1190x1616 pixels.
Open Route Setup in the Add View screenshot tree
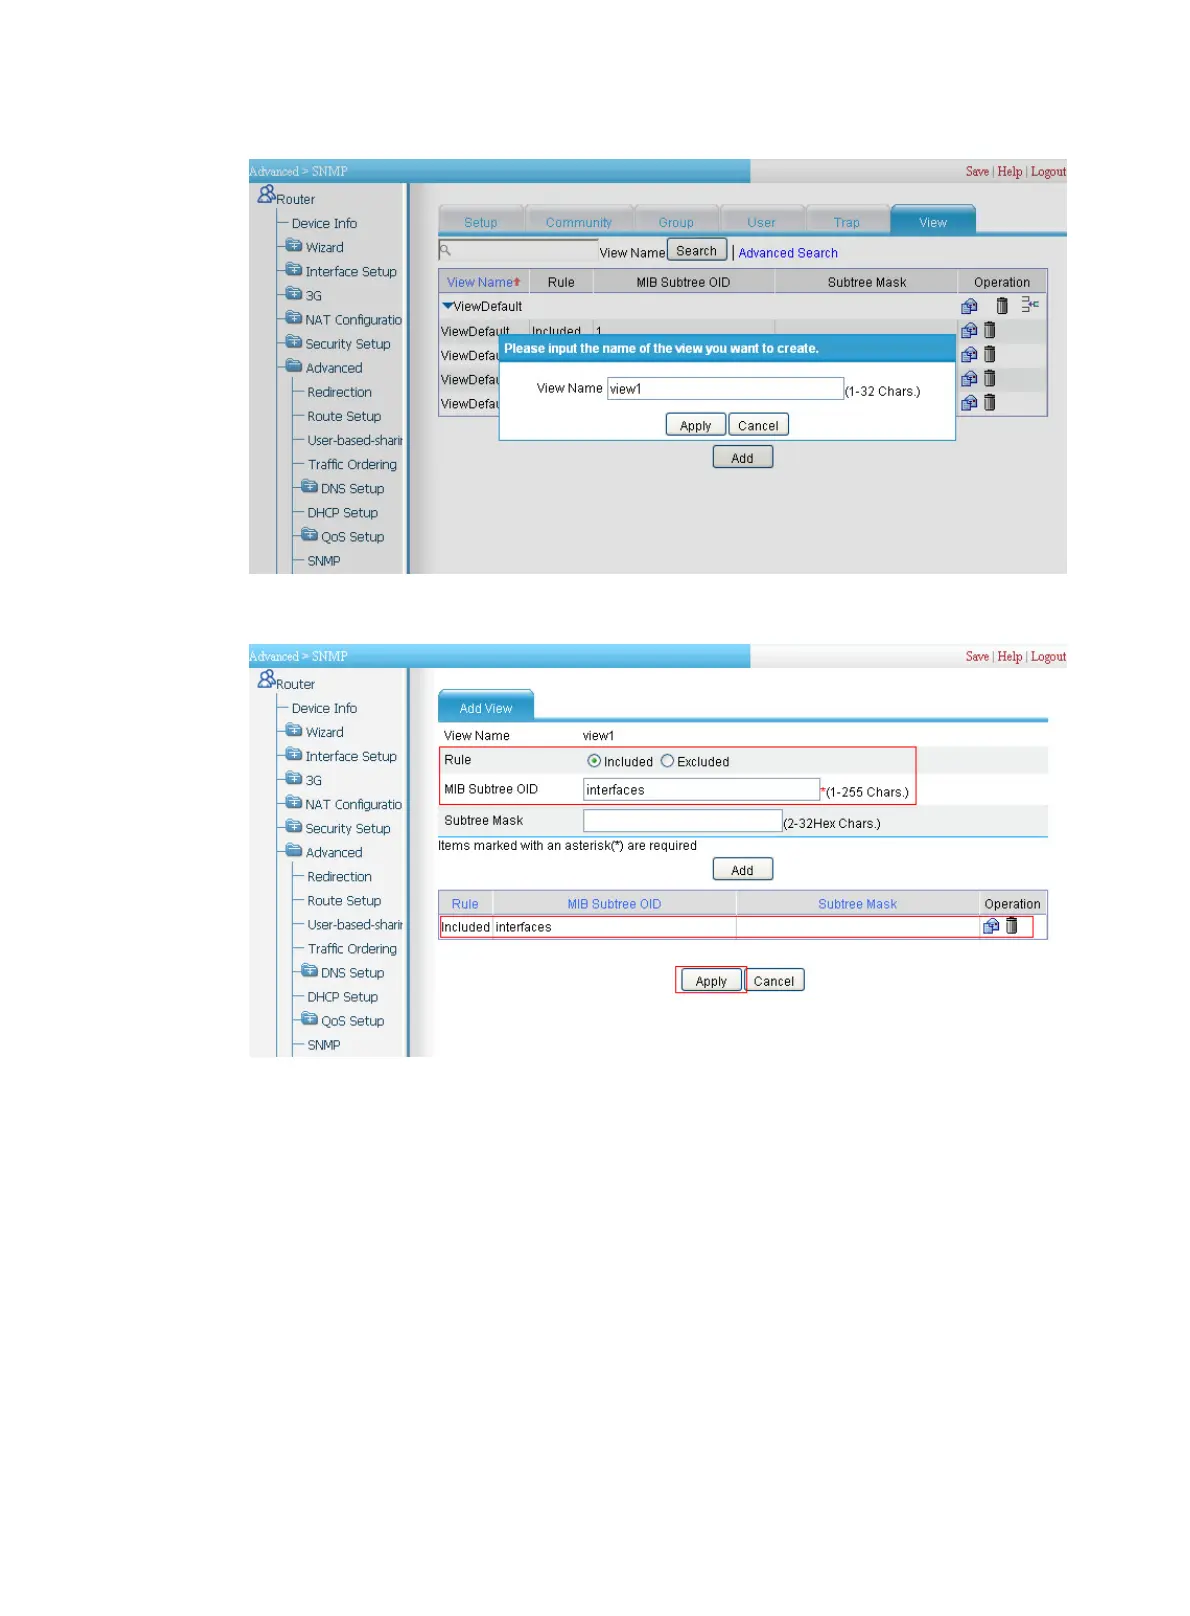[344, 900]
